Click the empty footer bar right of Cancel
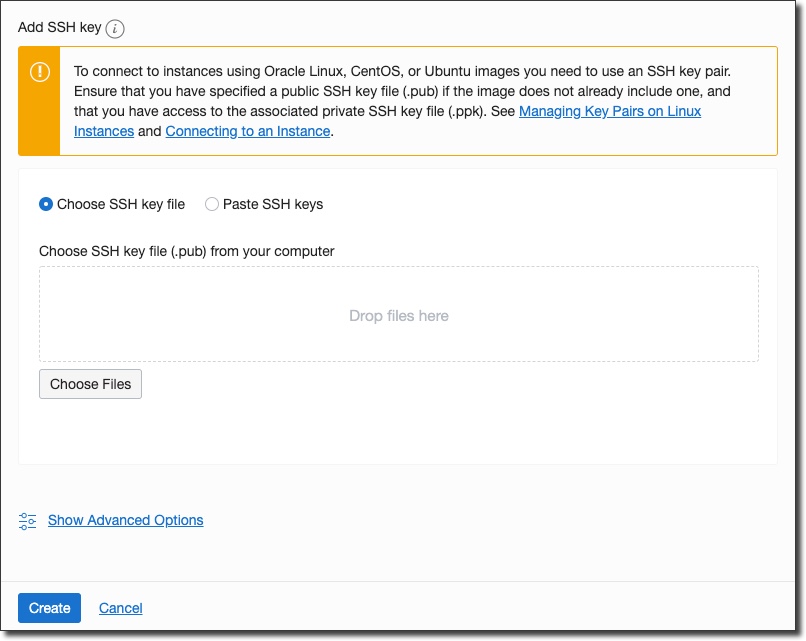The height and width of the screenshot is (641, 806). [x=470, y=608]
